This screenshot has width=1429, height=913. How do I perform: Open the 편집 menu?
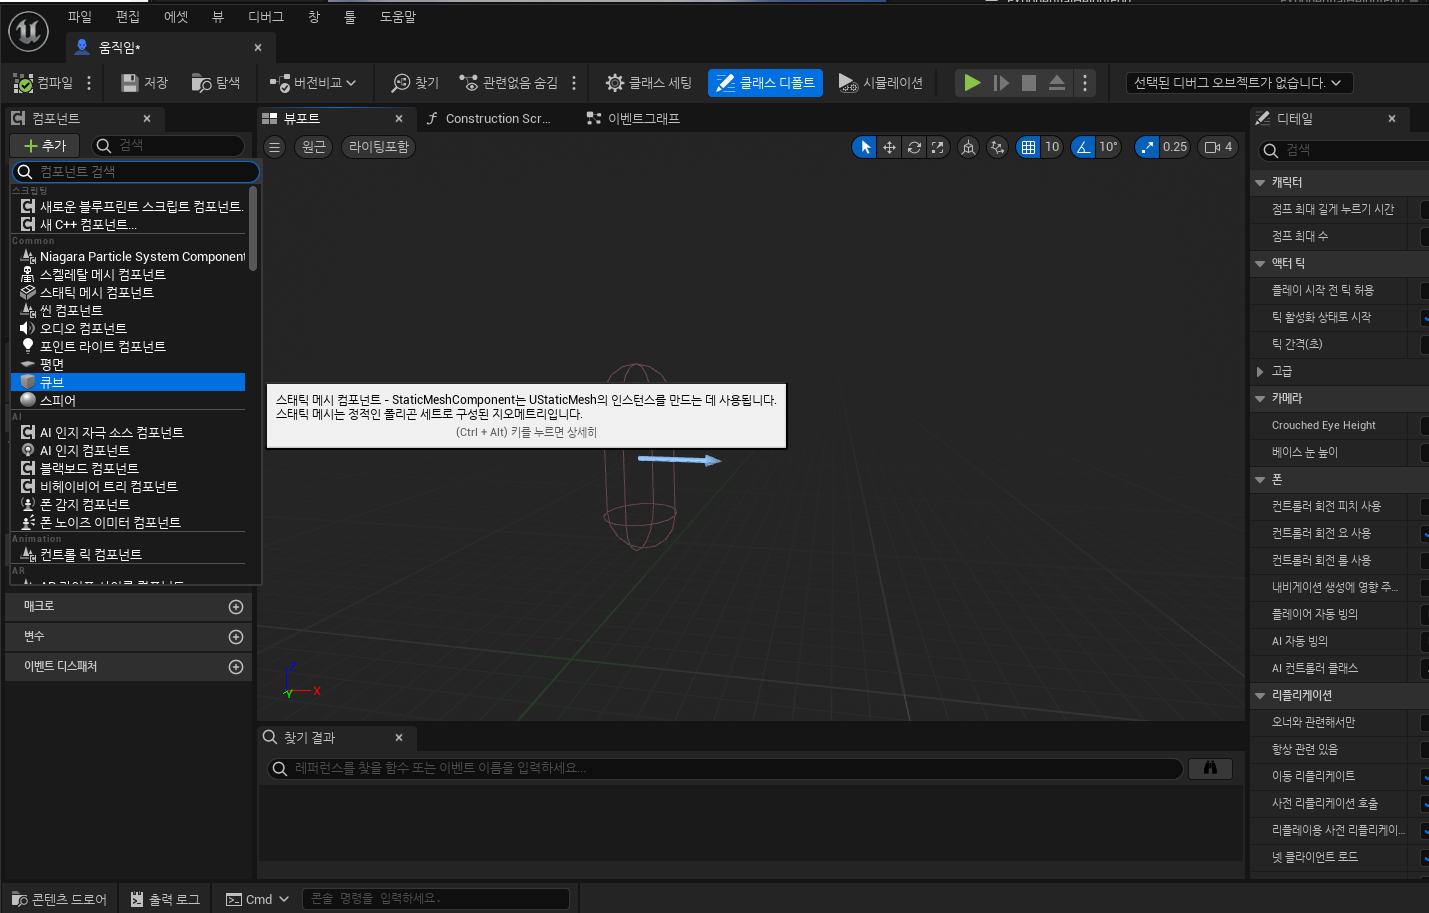point(128,16)
